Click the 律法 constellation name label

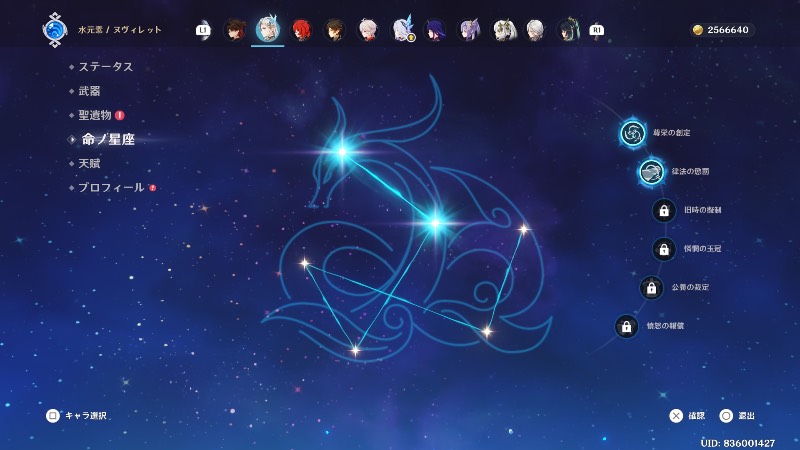click(x=690, y=171)
